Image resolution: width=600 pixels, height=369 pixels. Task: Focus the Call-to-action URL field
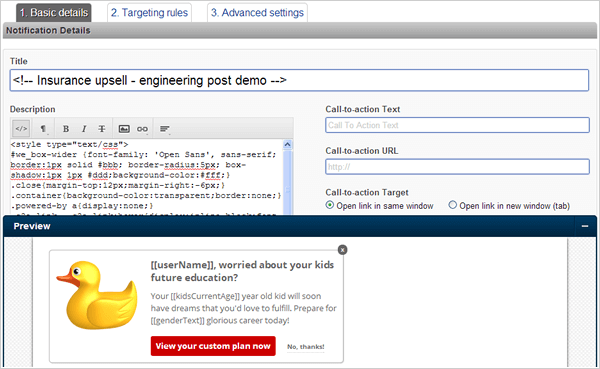[457, 167]
